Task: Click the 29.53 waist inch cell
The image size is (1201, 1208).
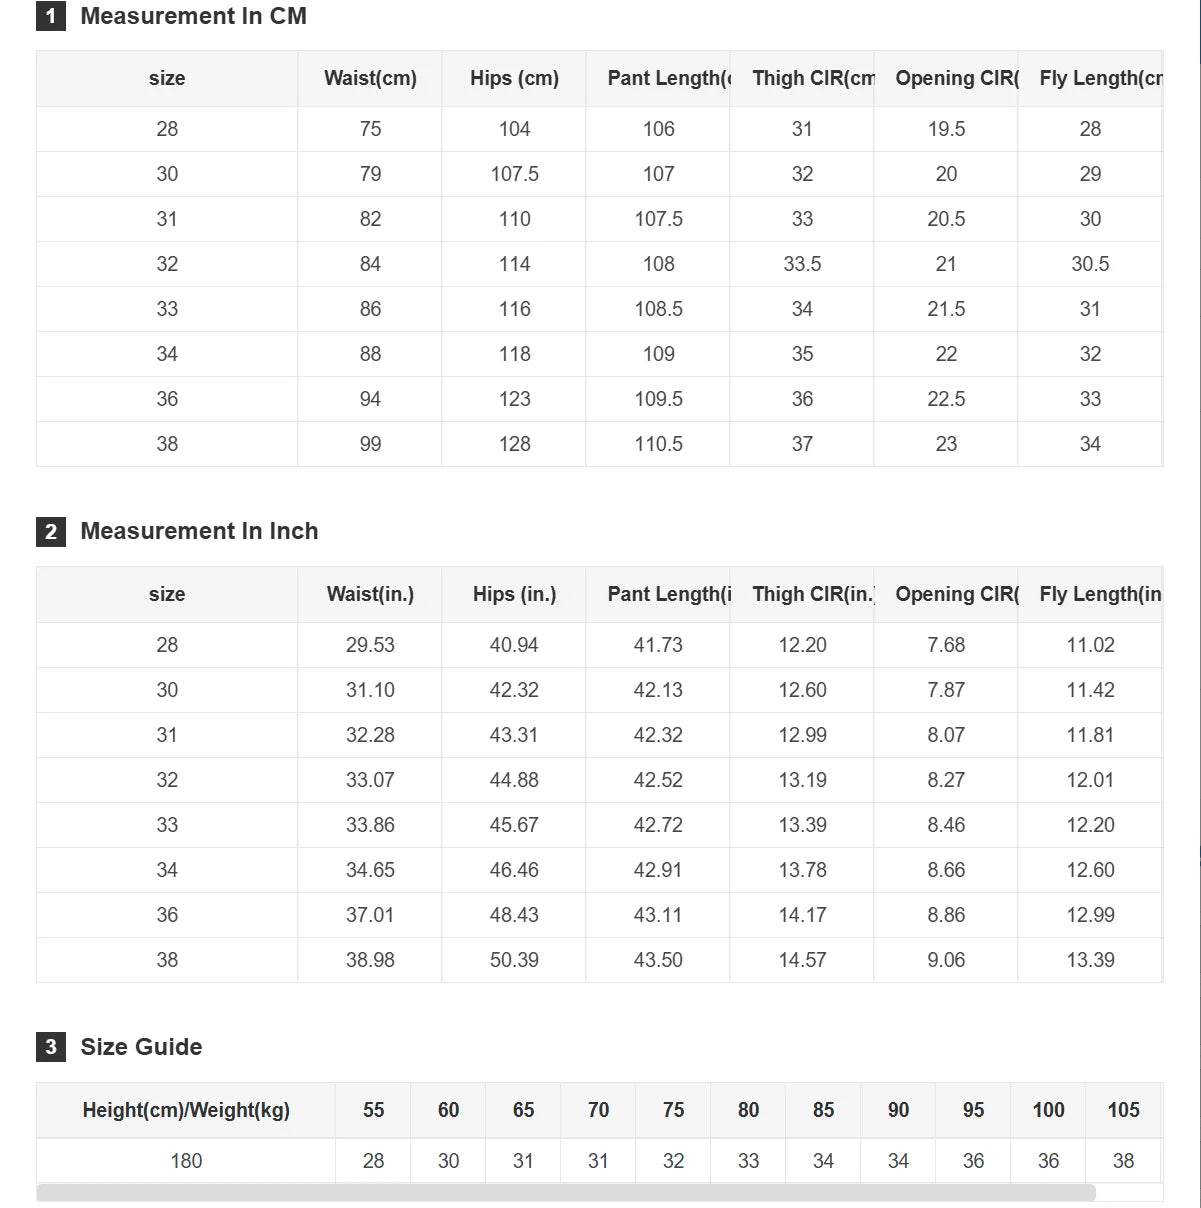Action: coord(370,645)
